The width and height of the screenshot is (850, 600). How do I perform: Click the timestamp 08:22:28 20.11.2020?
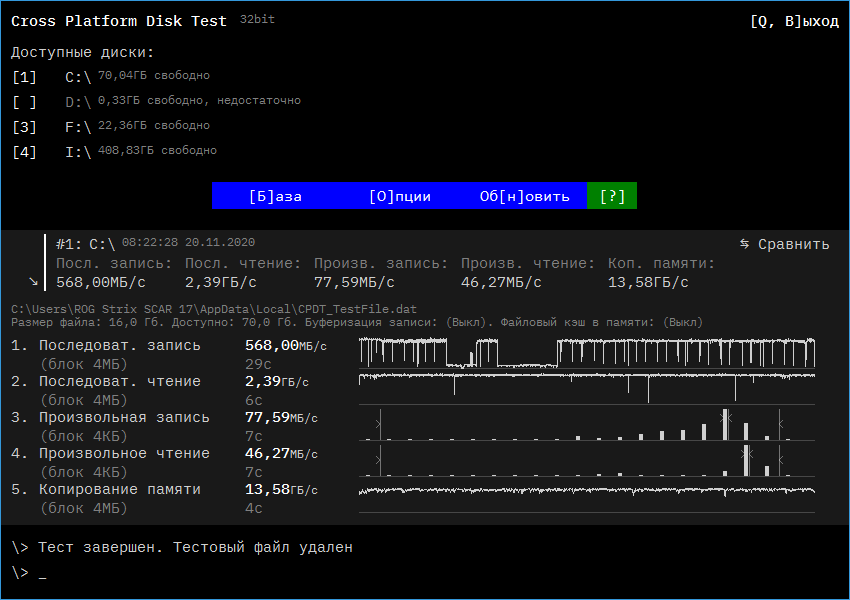(x=188, y=242)
